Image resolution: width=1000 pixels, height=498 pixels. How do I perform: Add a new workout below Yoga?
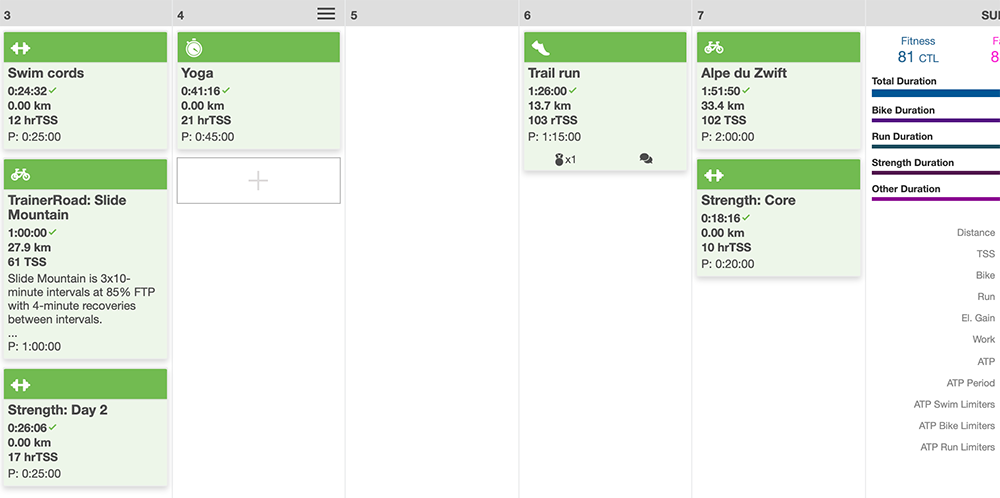[258, 180]
